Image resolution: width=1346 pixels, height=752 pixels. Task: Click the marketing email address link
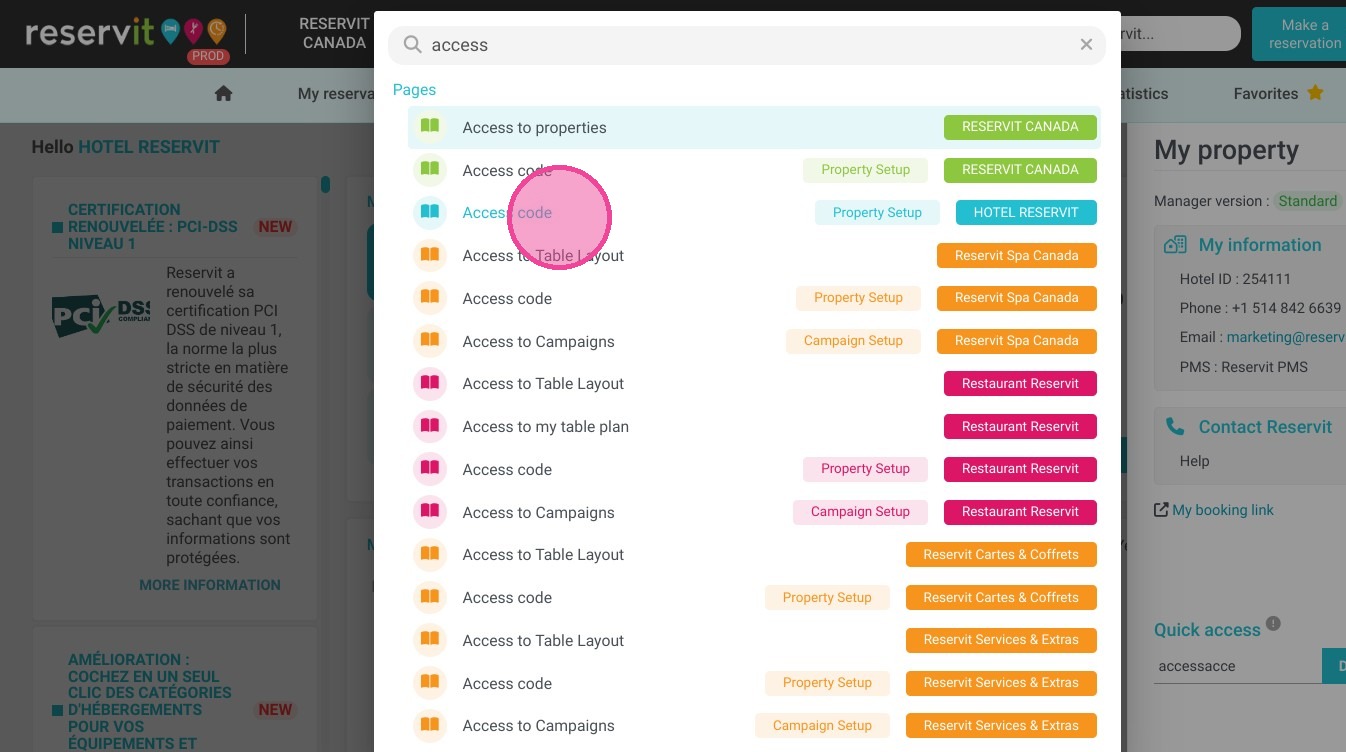(x=1286, y=337)
